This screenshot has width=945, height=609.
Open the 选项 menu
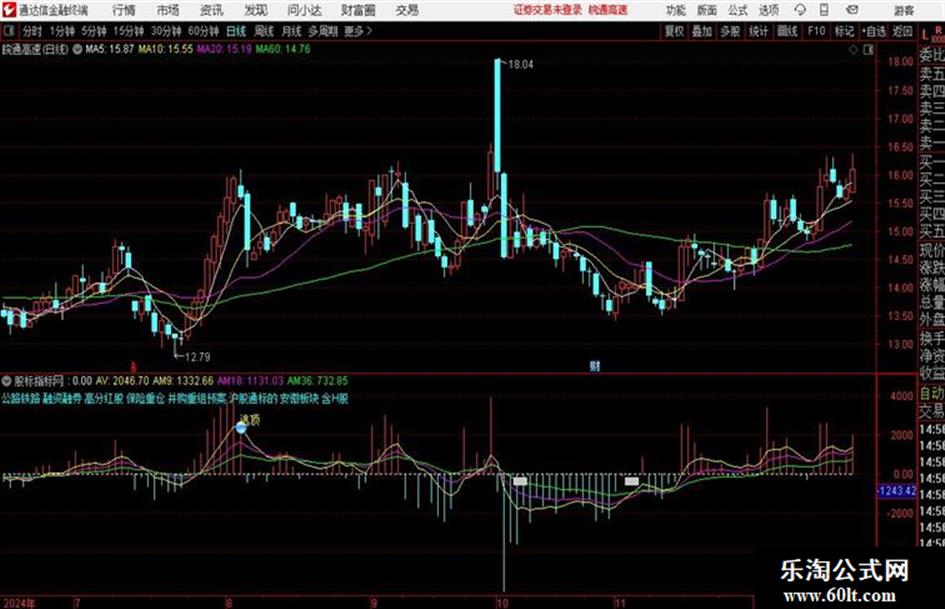pyautogui.click(x=769, y=10)
